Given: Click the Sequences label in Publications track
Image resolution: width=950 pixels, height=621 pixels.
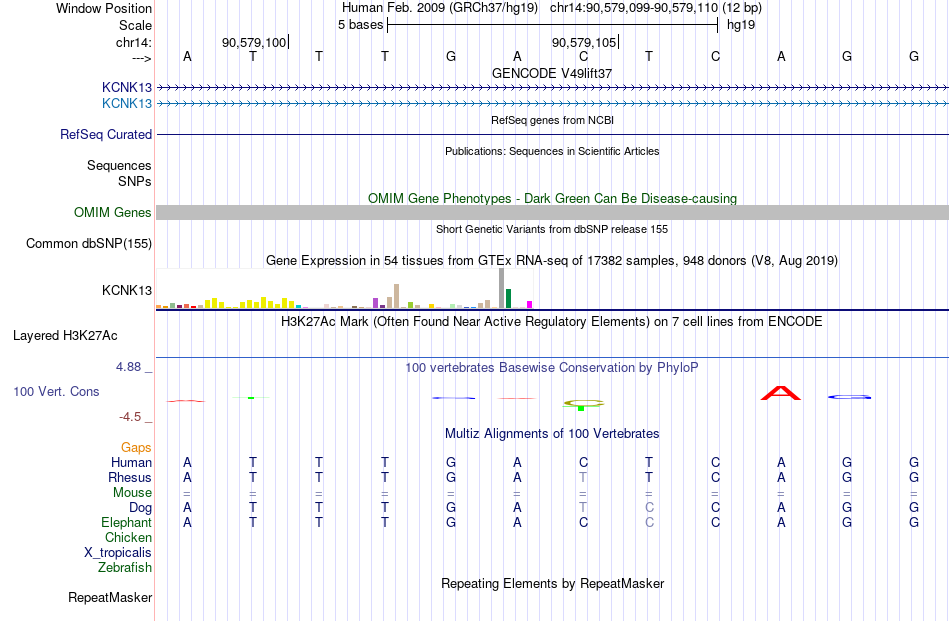Looking at the screenshot, I should click(119, 165).
